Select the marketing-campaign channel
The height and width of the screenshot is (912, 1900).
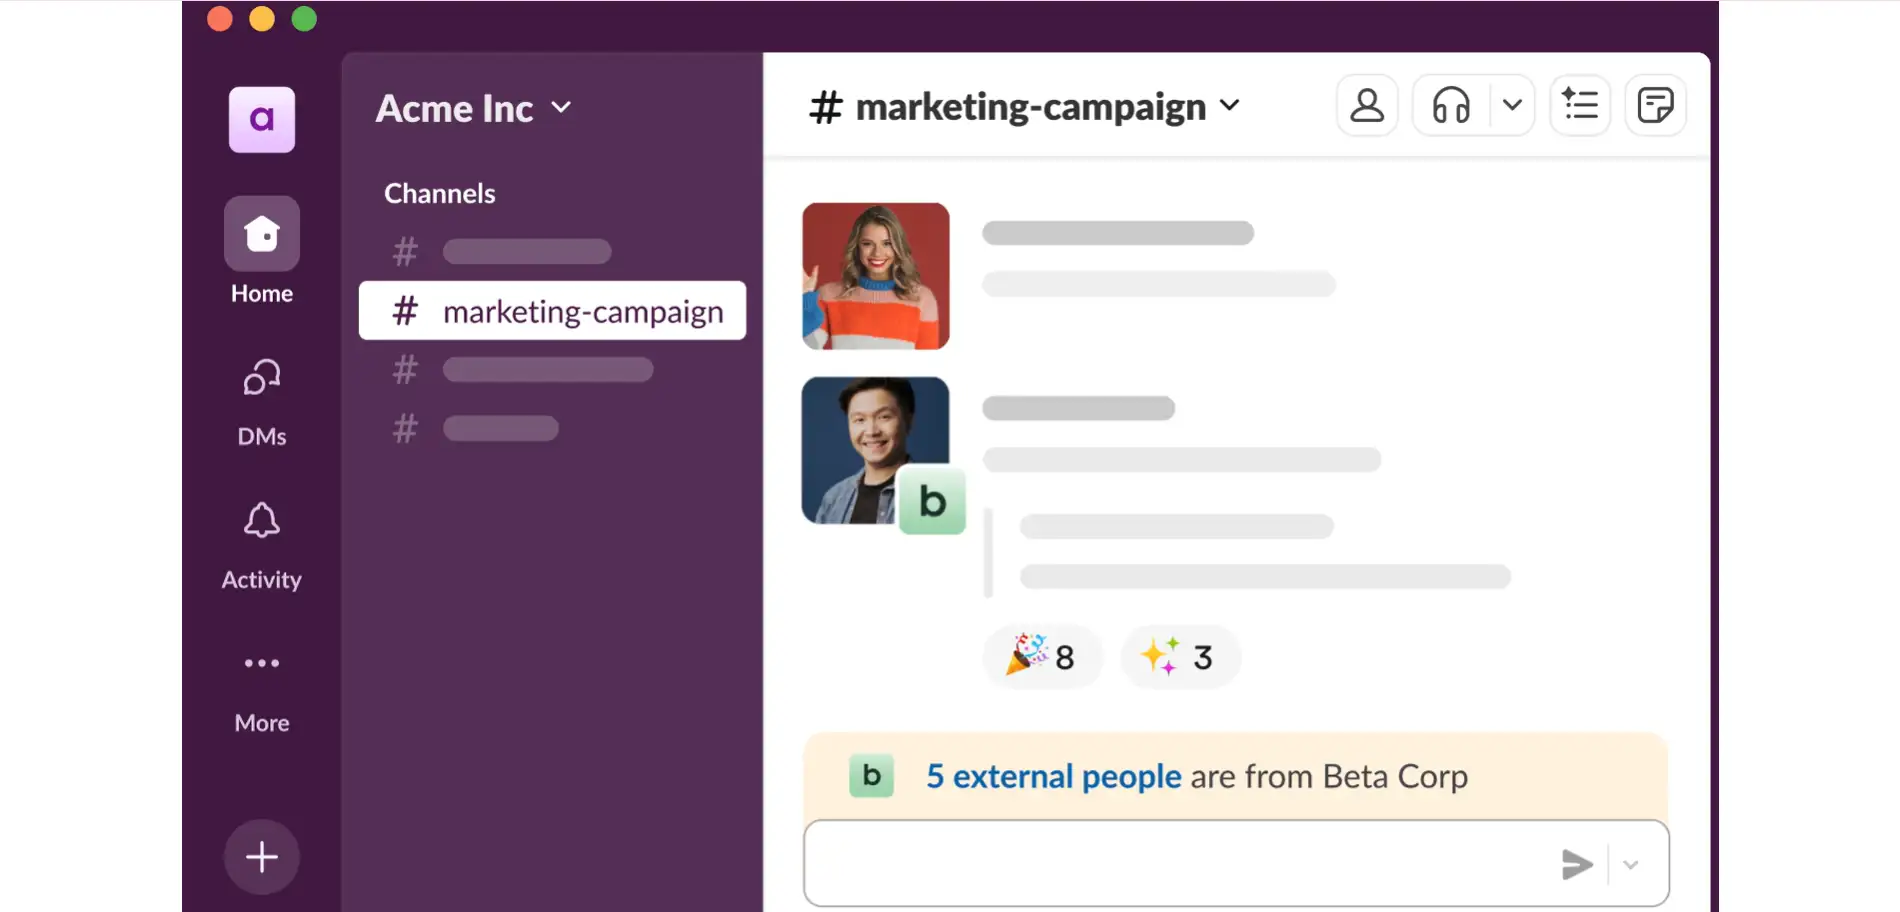point(552,311)
